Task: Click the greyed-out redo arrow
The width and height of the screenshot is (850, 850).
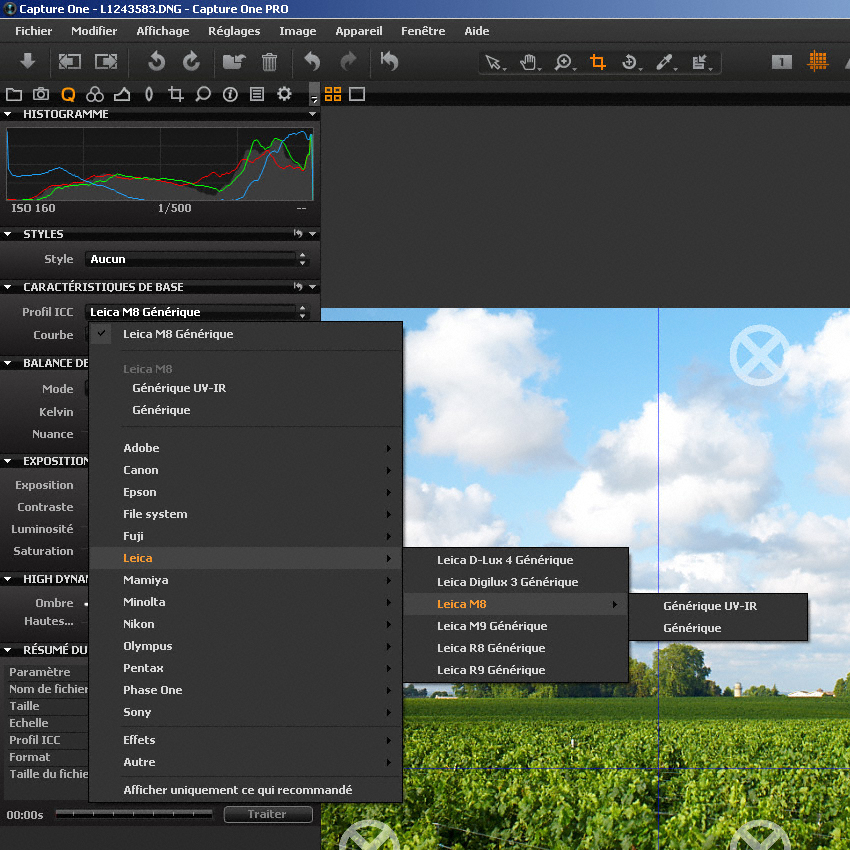Action: (x=348, y=61)
